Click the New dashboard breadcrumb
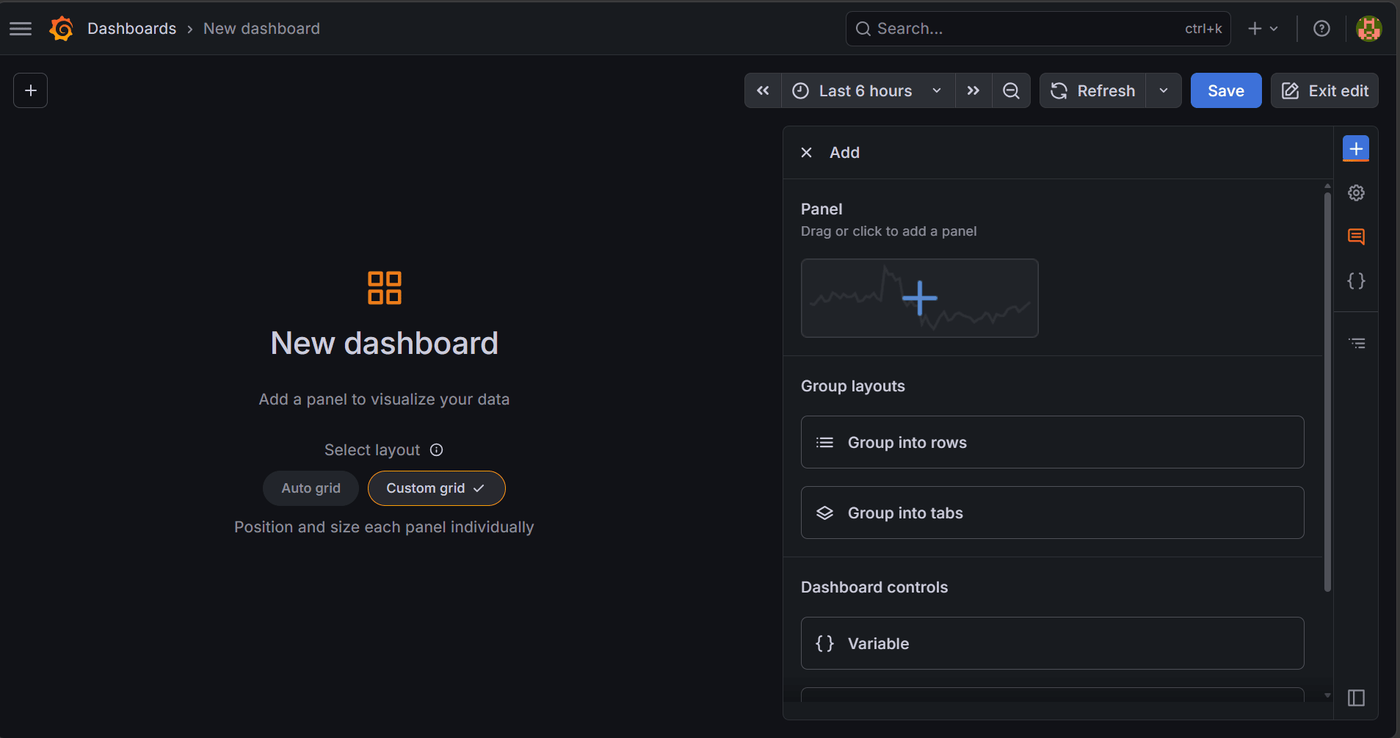Viewport: 1400px width, 738px height. click(262, 29)
